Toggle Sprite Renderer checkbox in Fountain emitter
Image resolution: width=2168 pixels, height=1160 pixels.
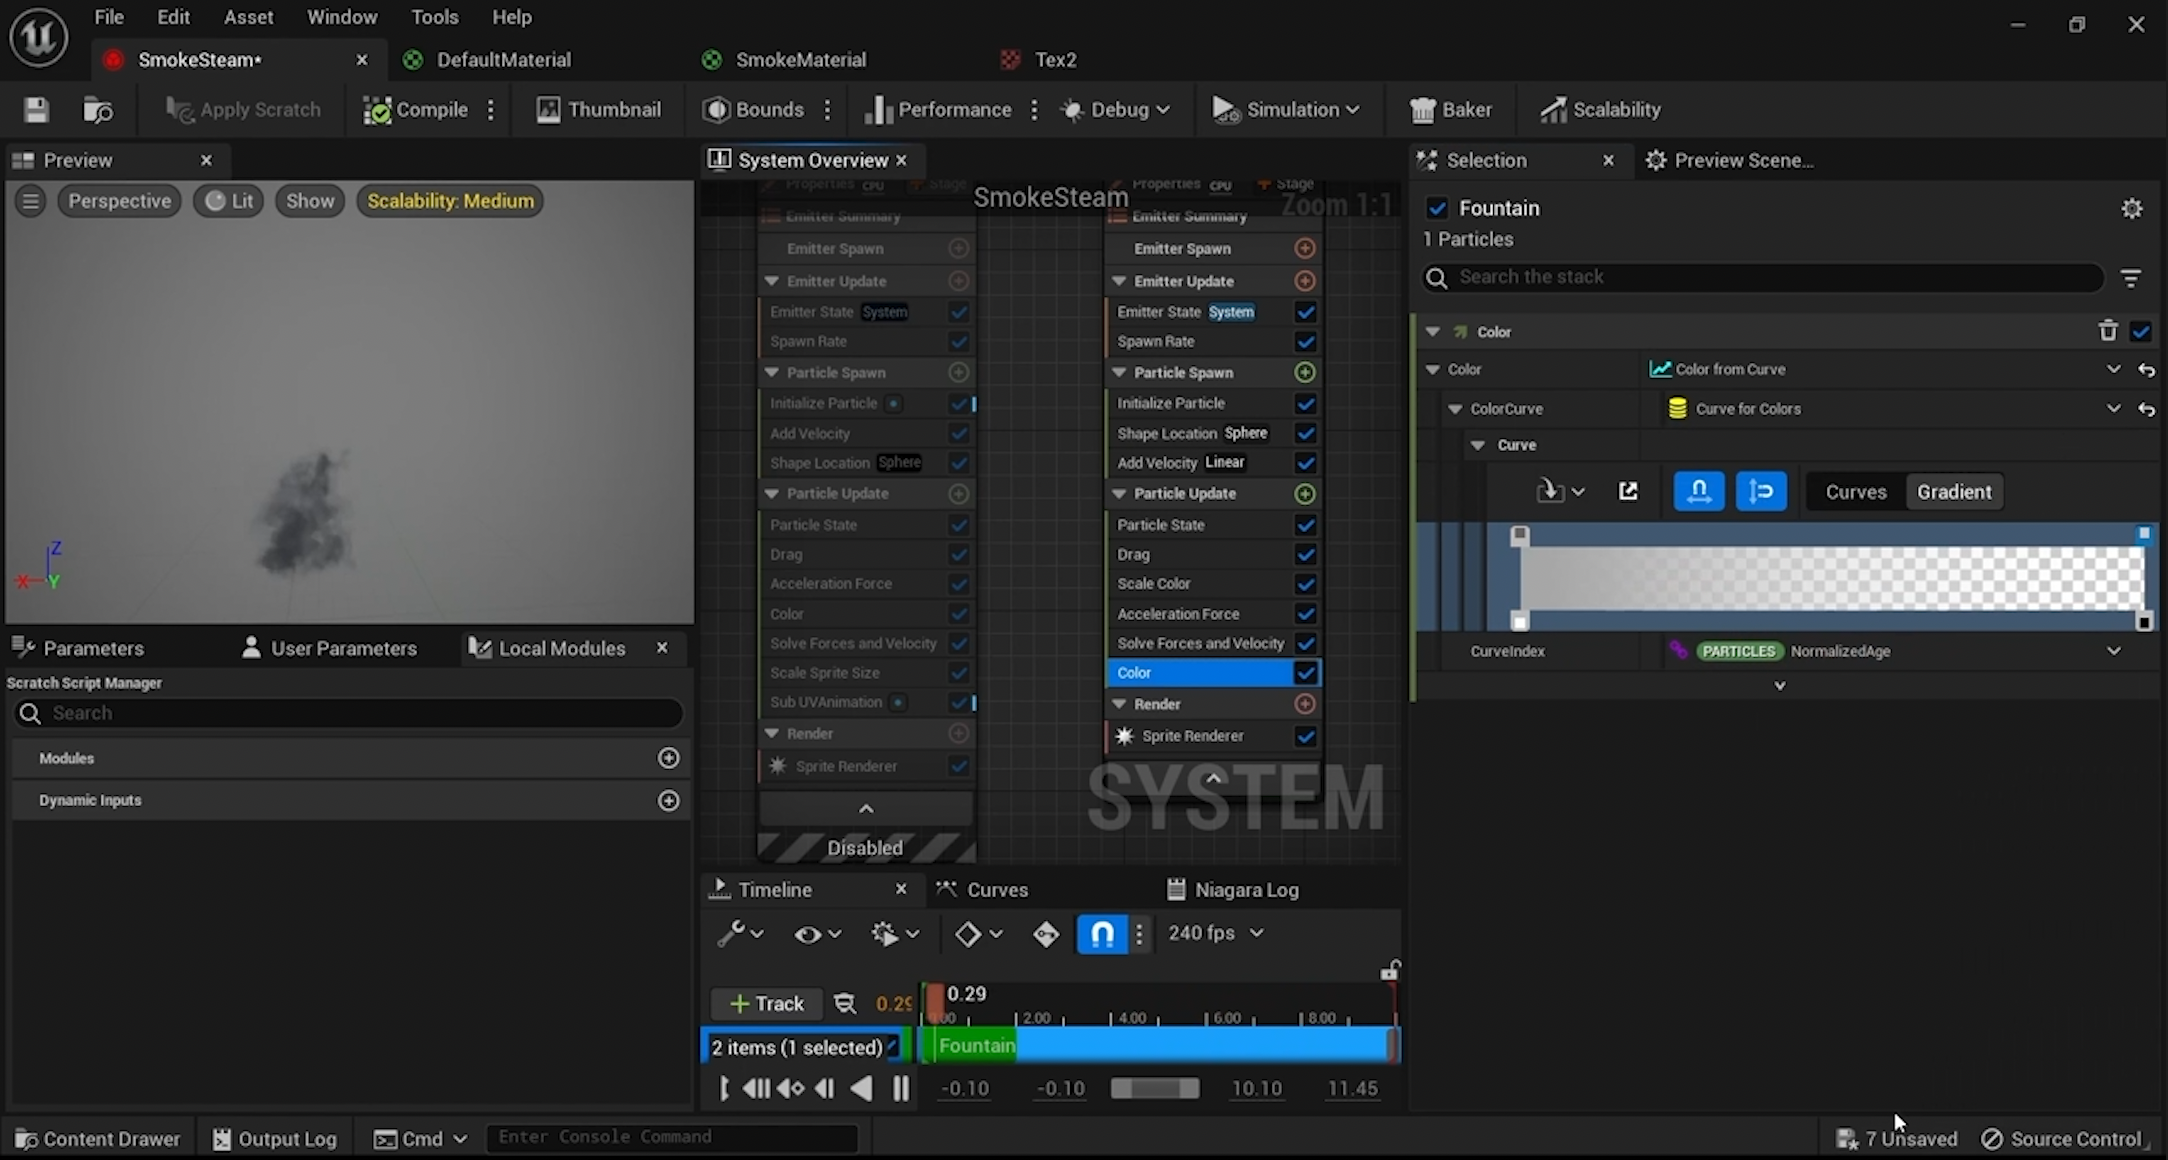(x=1305, y=736)
